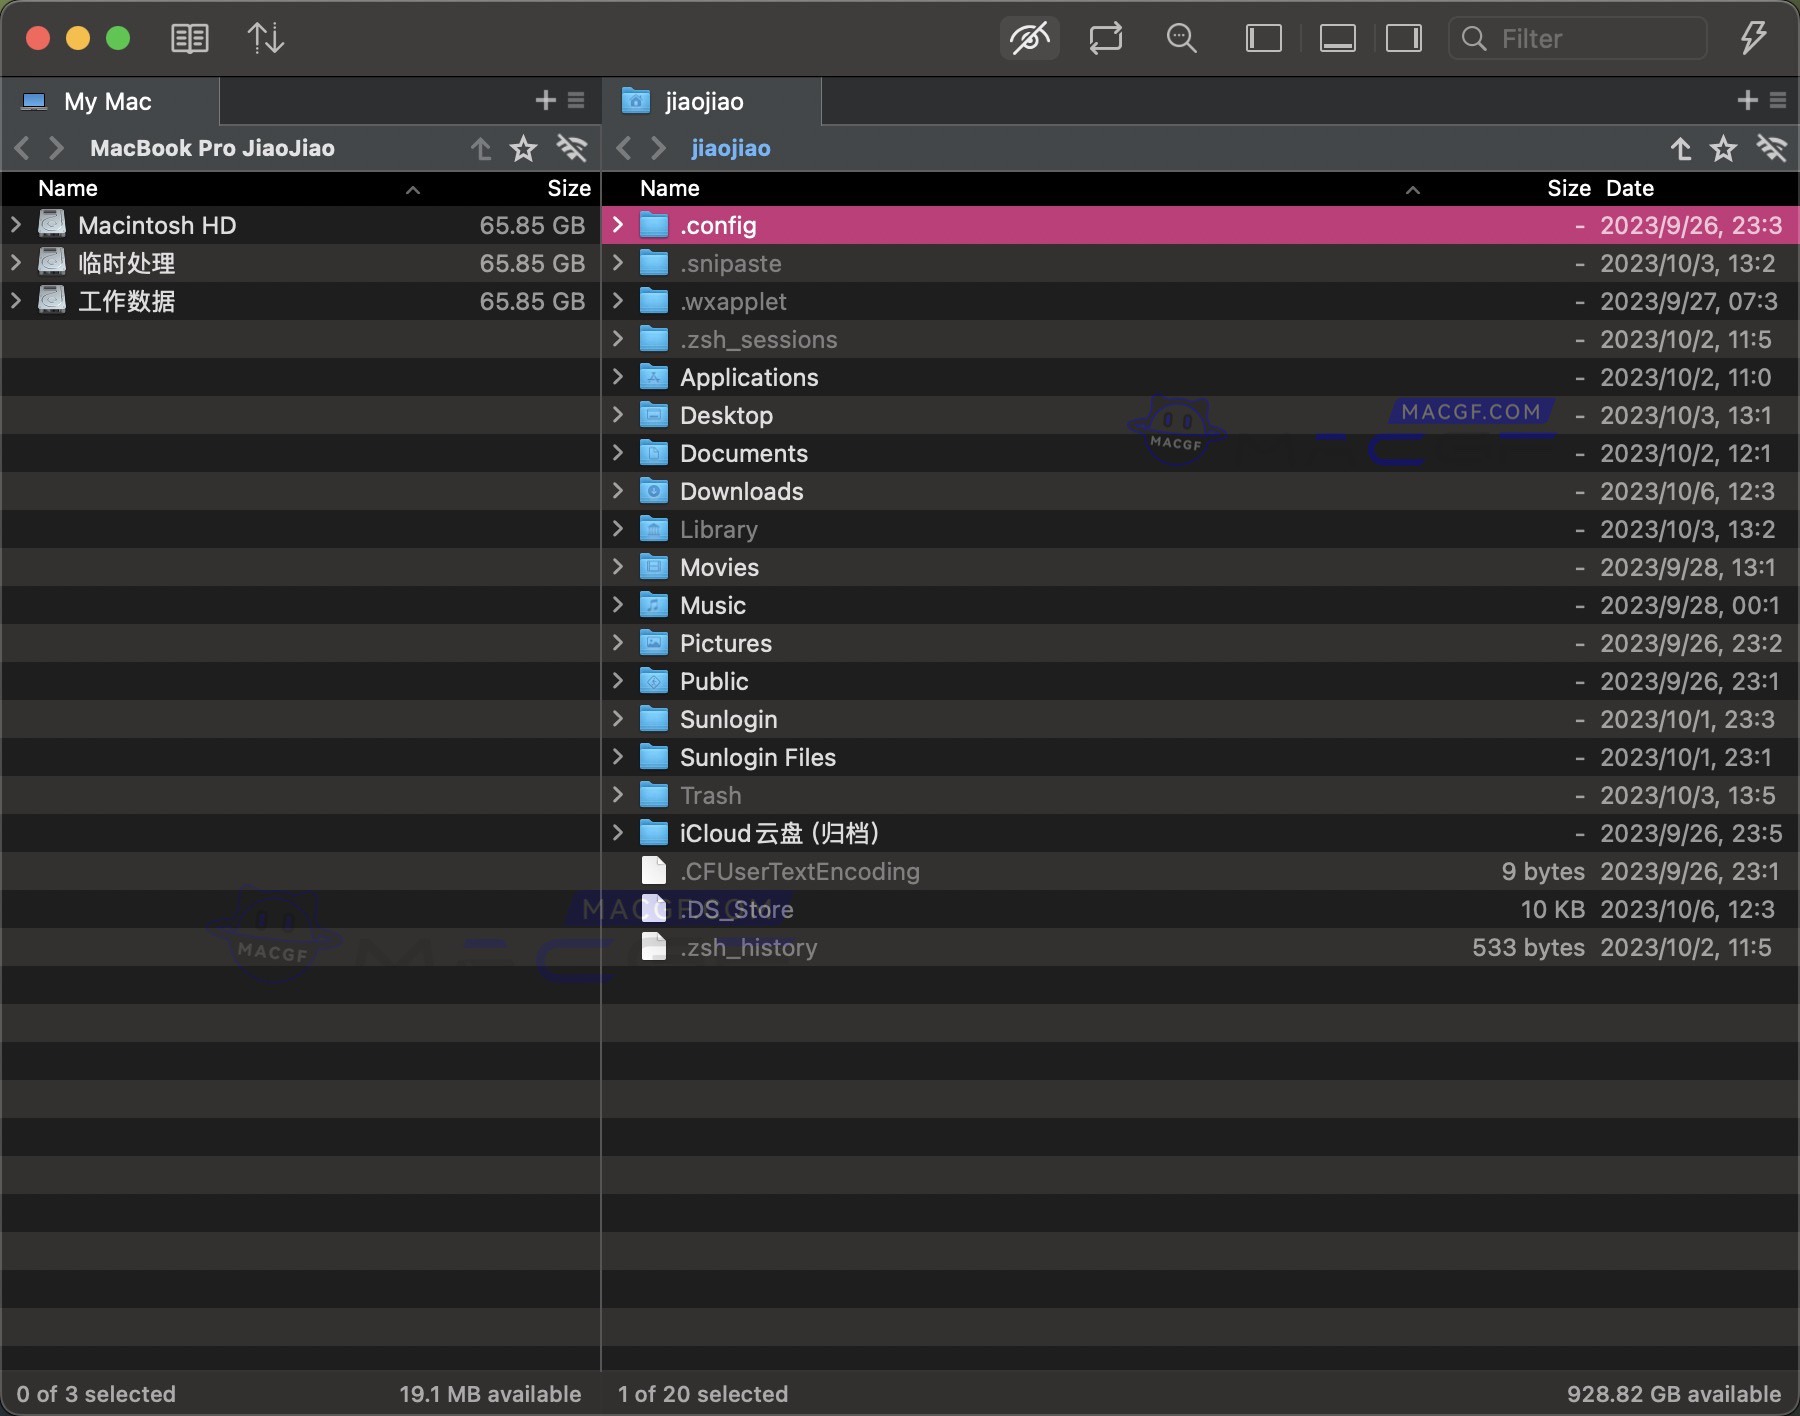The image size is (1800, 1416).
Task: Click the star favorites icon above the right pane
Action: [1722, 148]
